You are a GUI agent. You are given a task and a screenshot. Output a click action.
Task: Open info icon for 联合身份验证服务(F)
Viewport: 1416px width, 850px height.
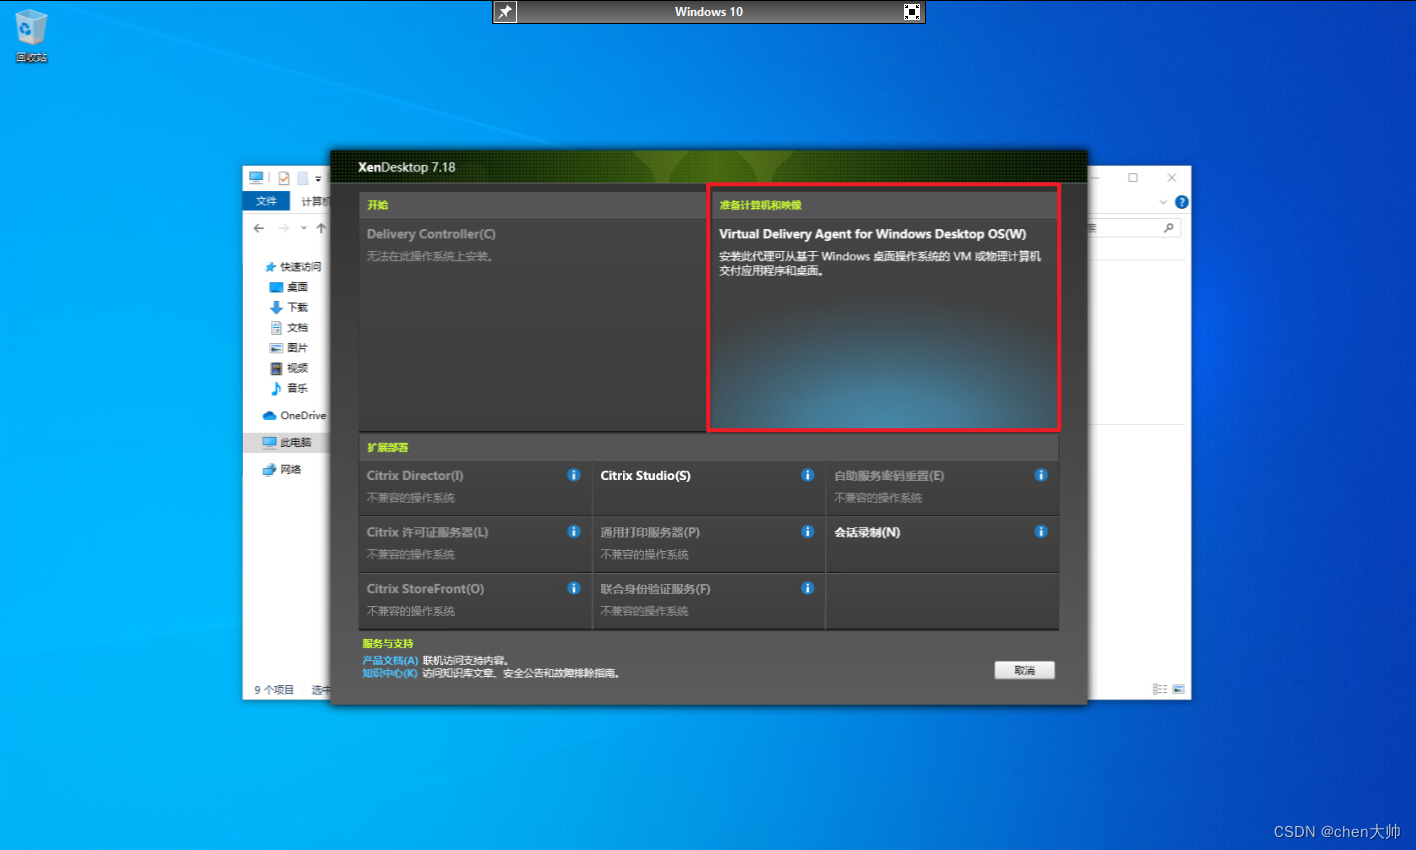(808, 588)
